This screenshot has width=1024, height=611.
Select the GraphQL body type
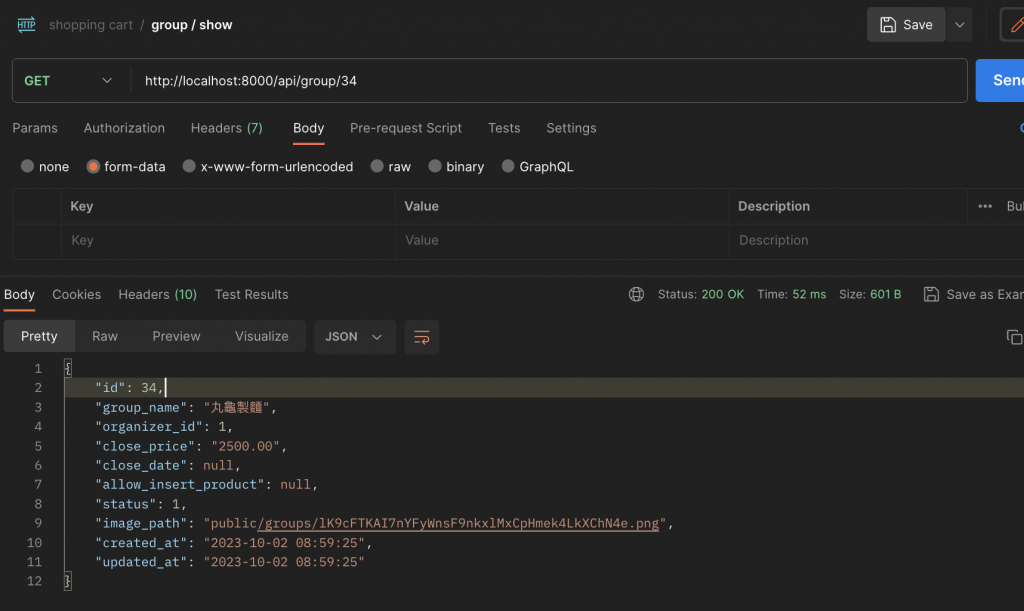[x=508, y=167]
